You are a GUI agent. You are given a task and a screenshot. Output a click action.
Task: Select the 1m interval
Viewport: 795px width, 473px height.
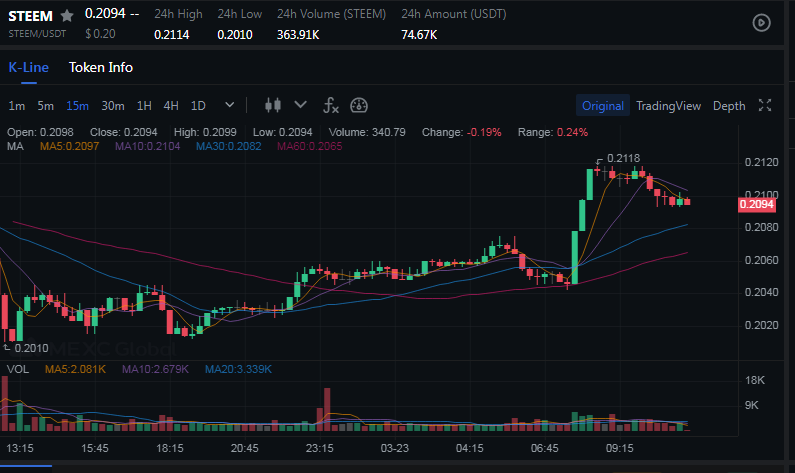(x=17, y=106)
